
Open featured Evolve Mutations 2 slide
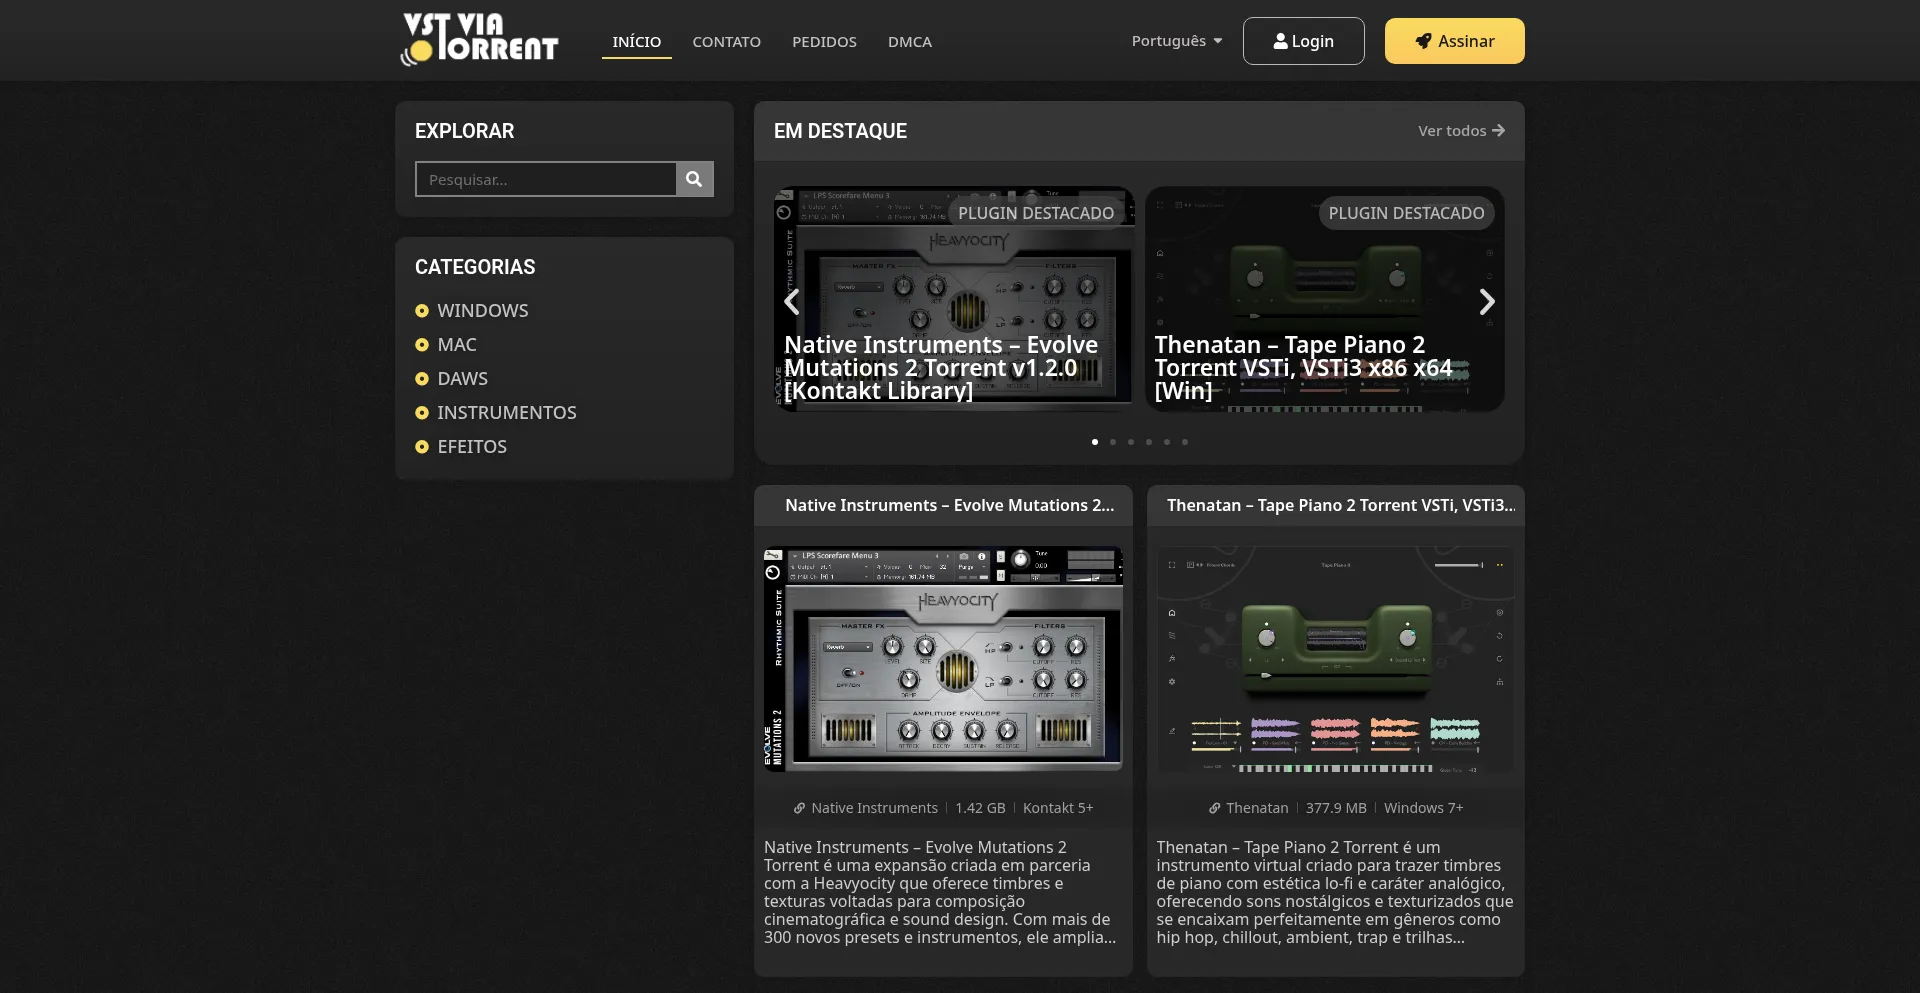954,299
